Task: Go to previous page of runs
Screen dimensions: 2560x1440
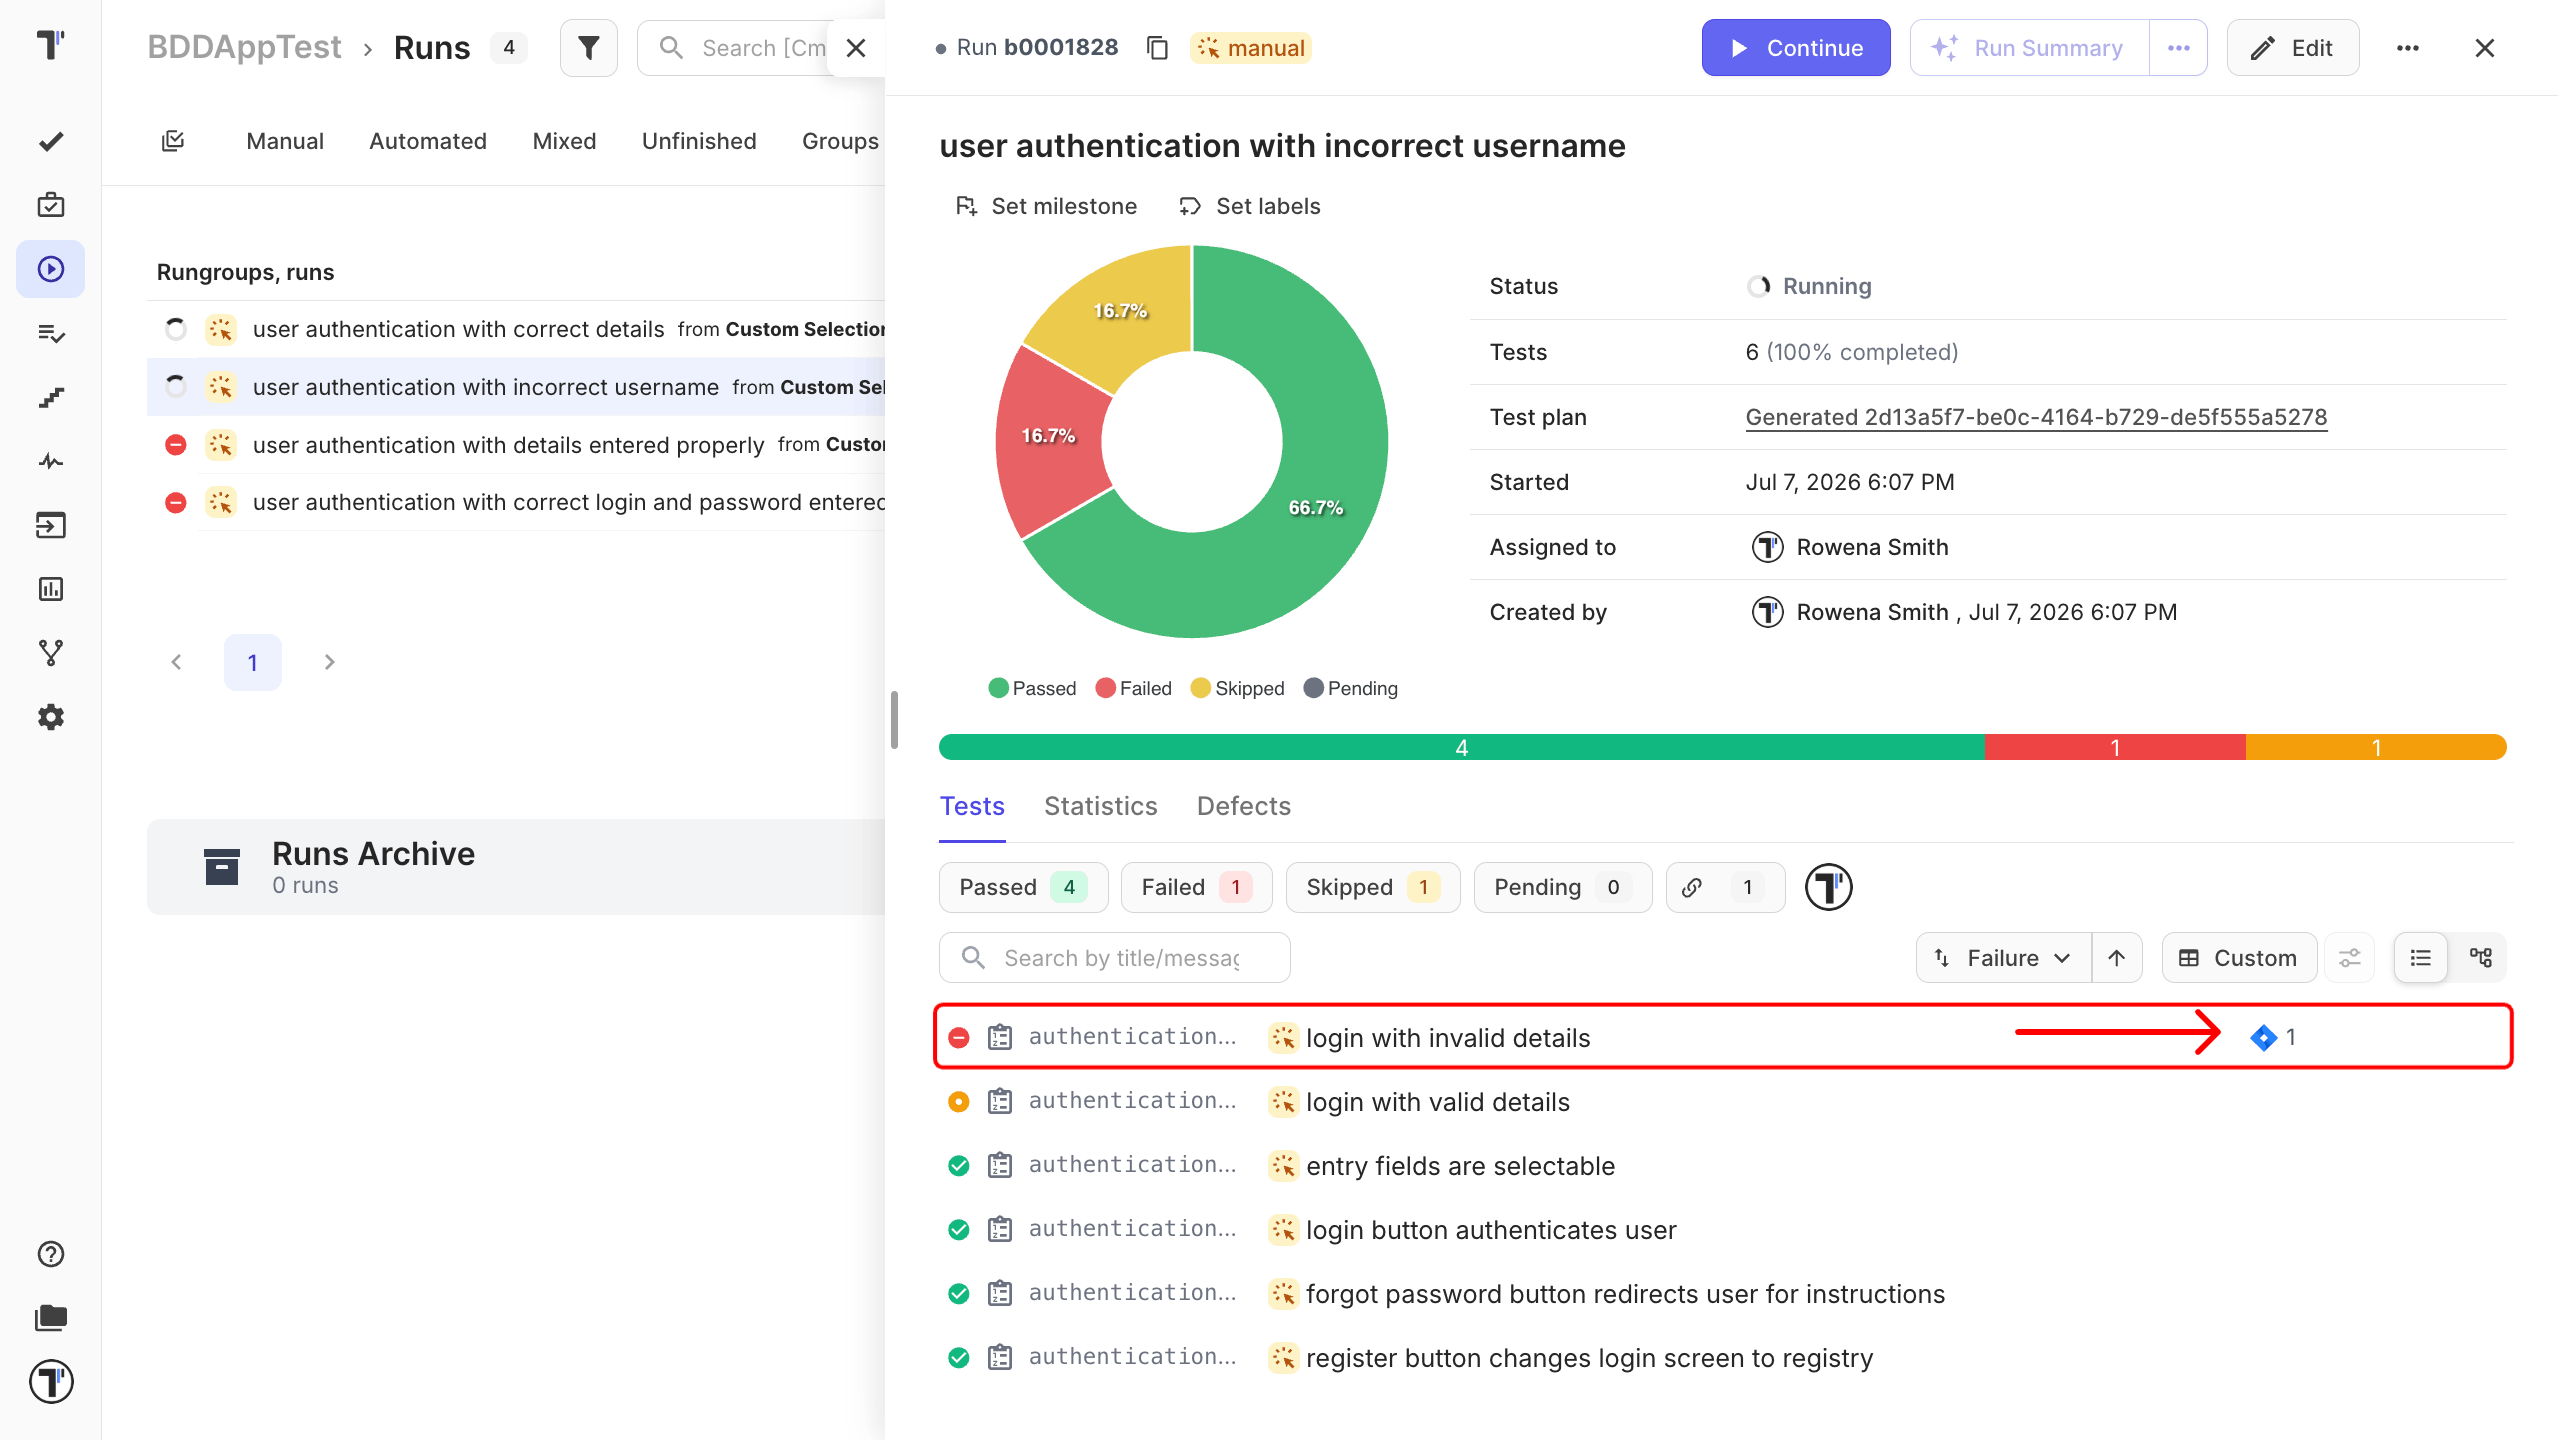Action: coord(177,662)
